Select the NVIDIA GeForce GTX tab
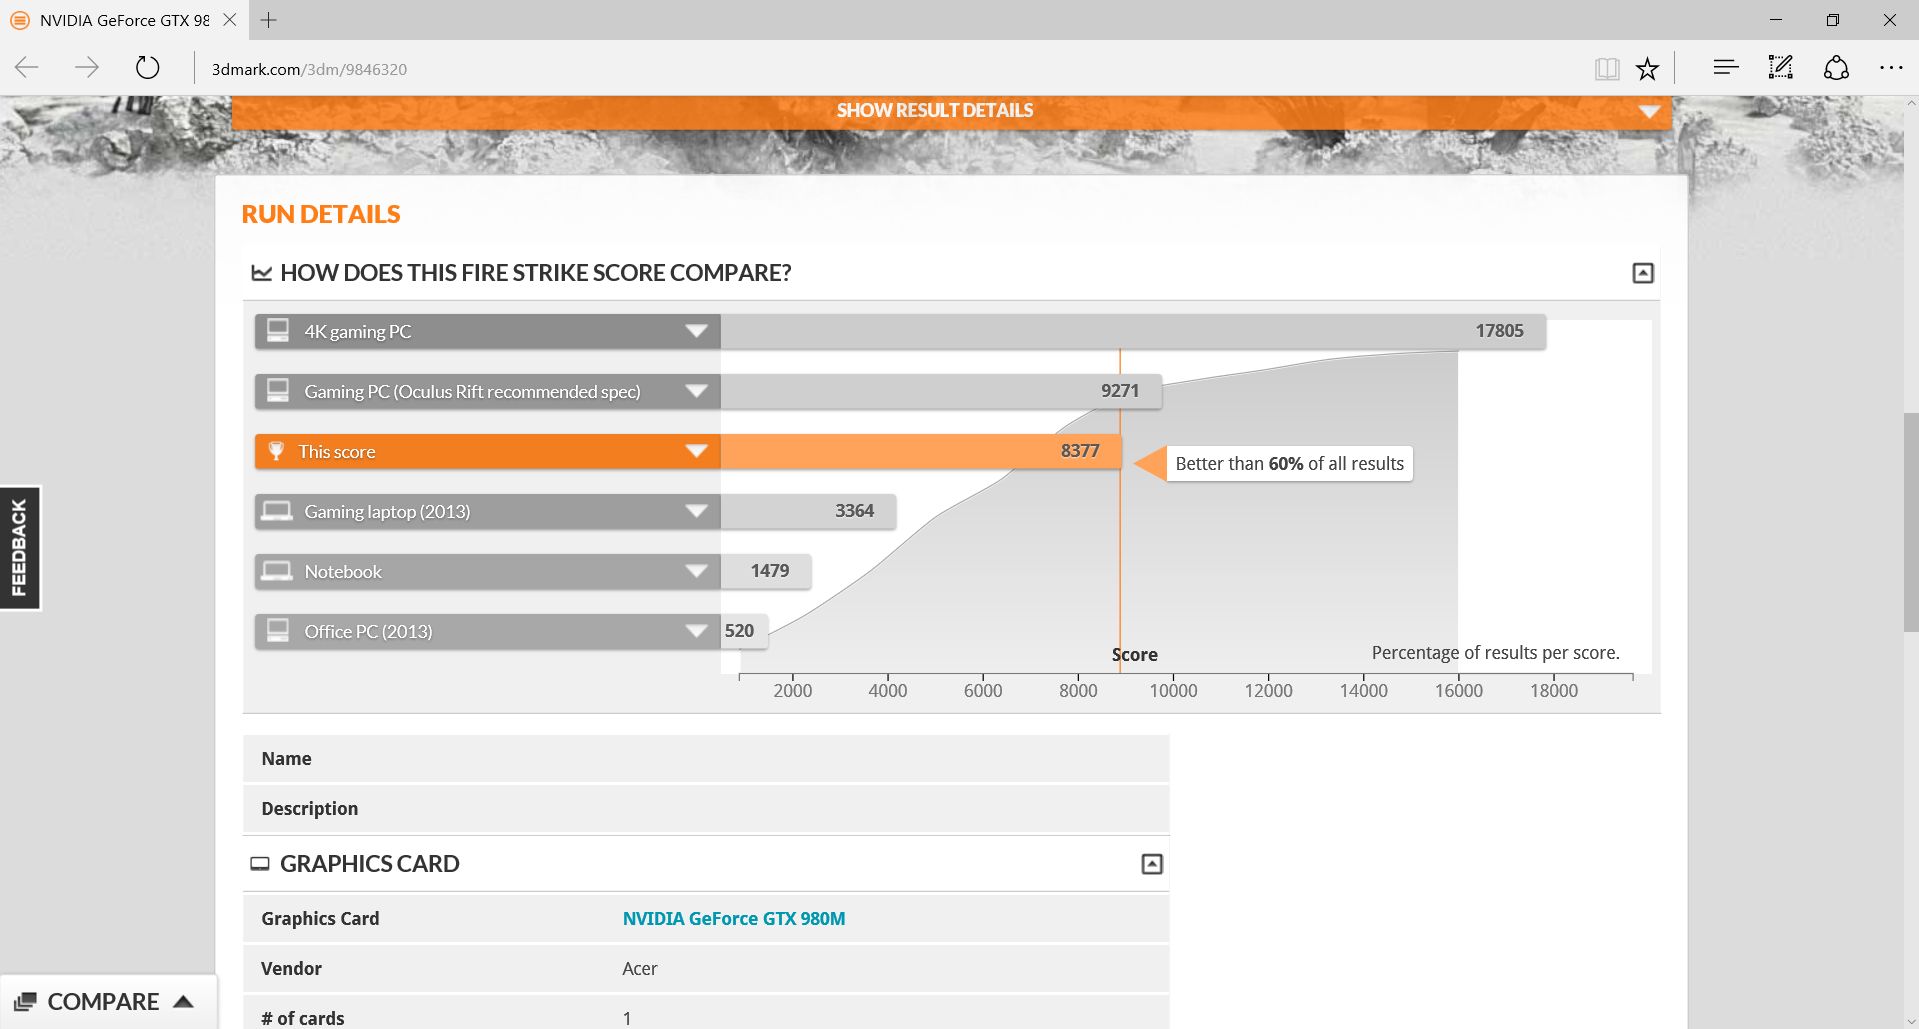 124,20
